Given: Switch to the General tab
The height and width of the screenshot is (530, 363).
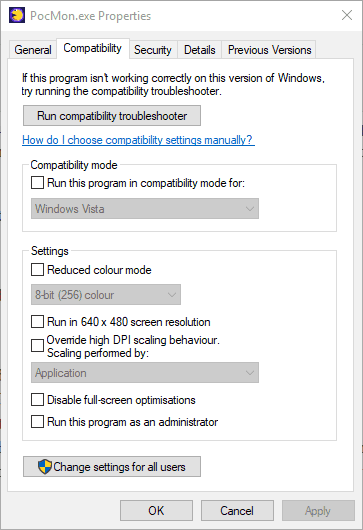Looking at the screenshot, I should (x=33, y=50).
